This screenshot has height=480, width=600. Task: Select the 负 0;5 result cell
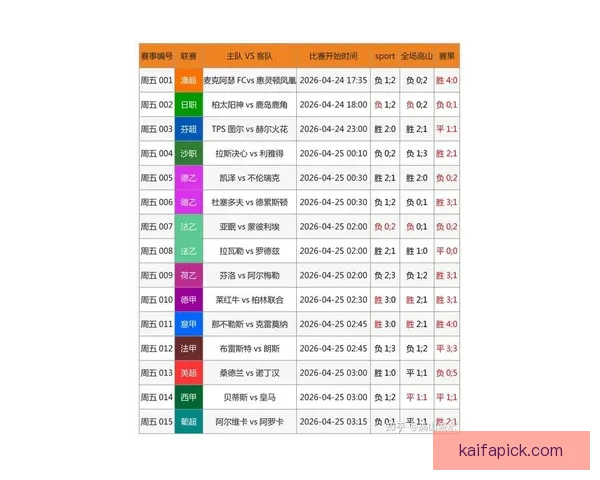pyautogui.click(x=447, y=373)
